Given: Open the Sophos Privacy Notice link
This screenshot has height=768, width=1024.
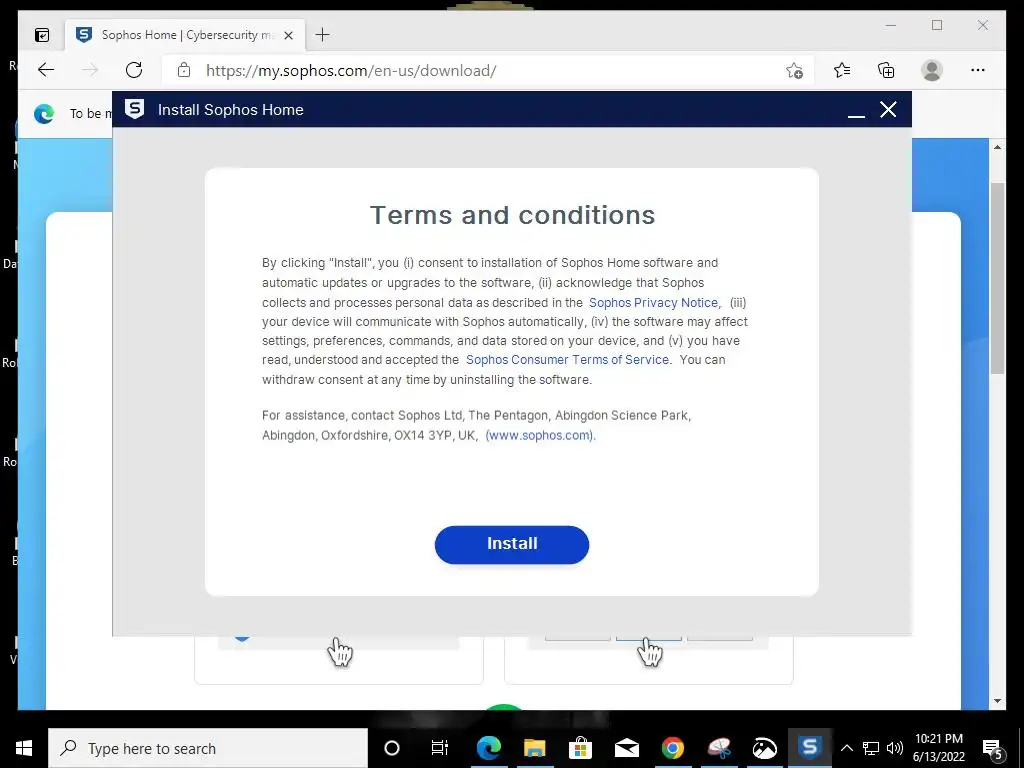Looking at the screenshot, I should click(653, 302).
